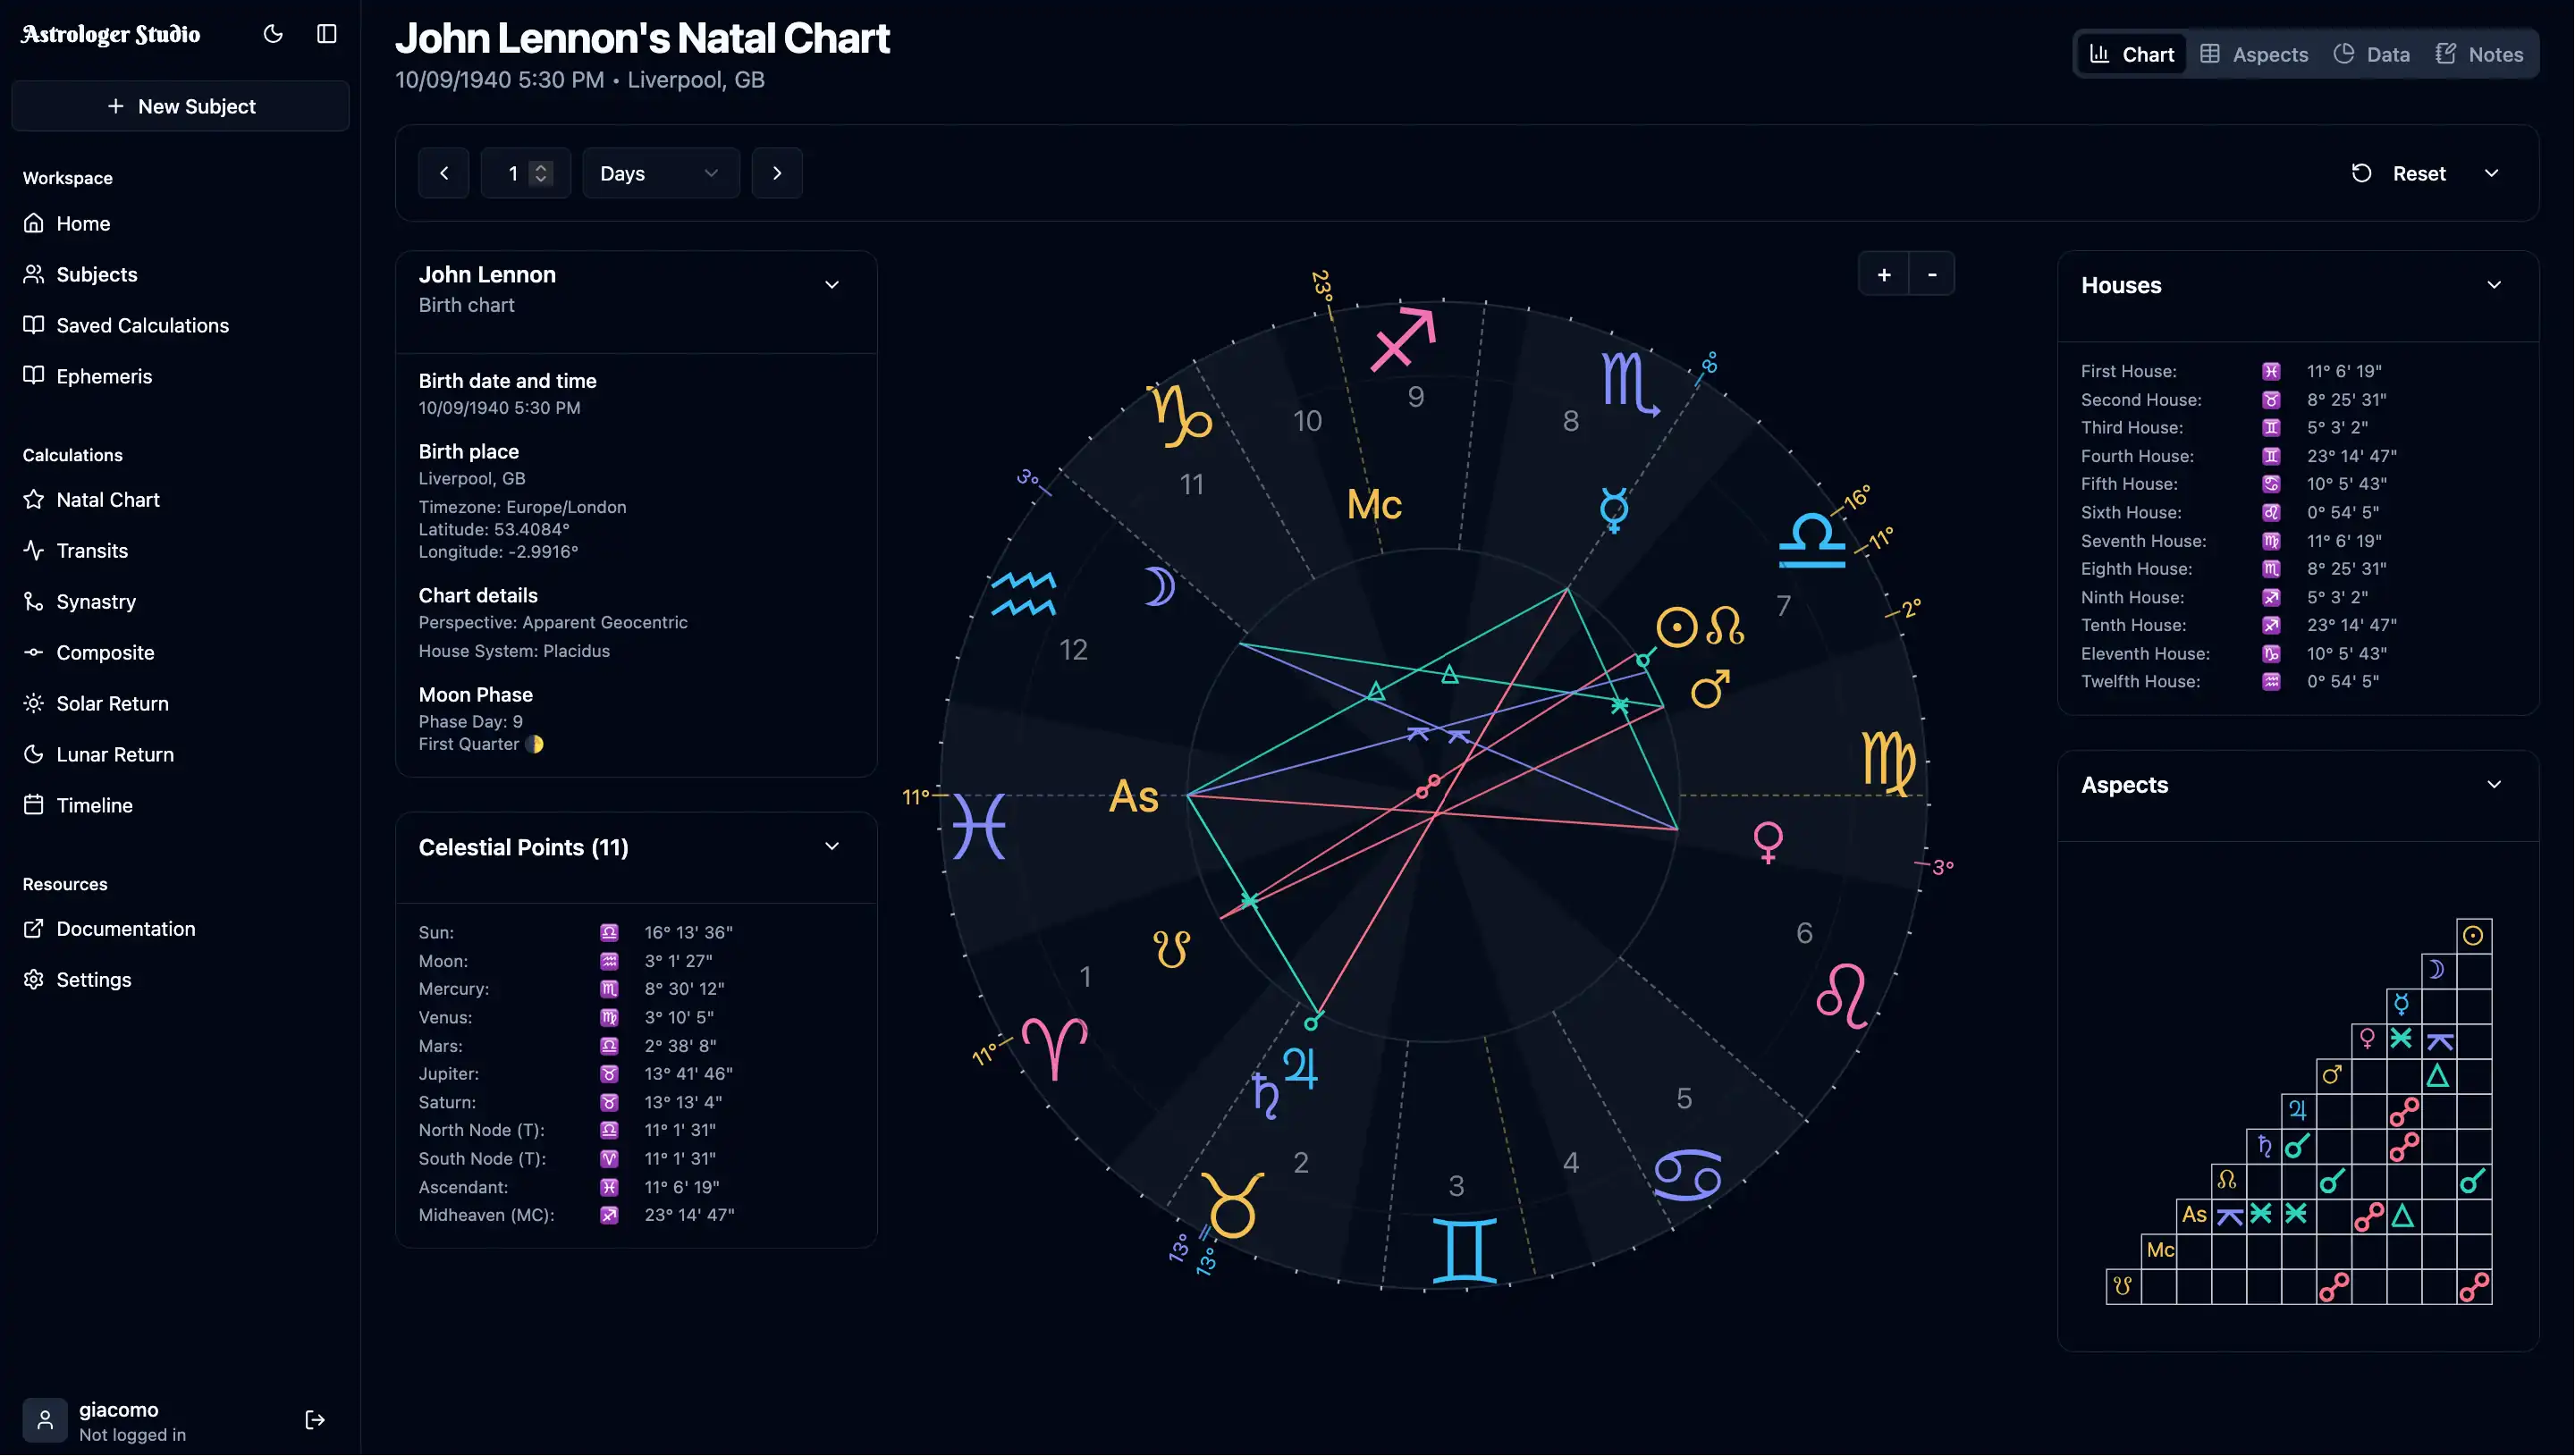Open Saved Calculations
Image resolution: width=2575 pixels, height=1456 pixels.
coord(142,325)
